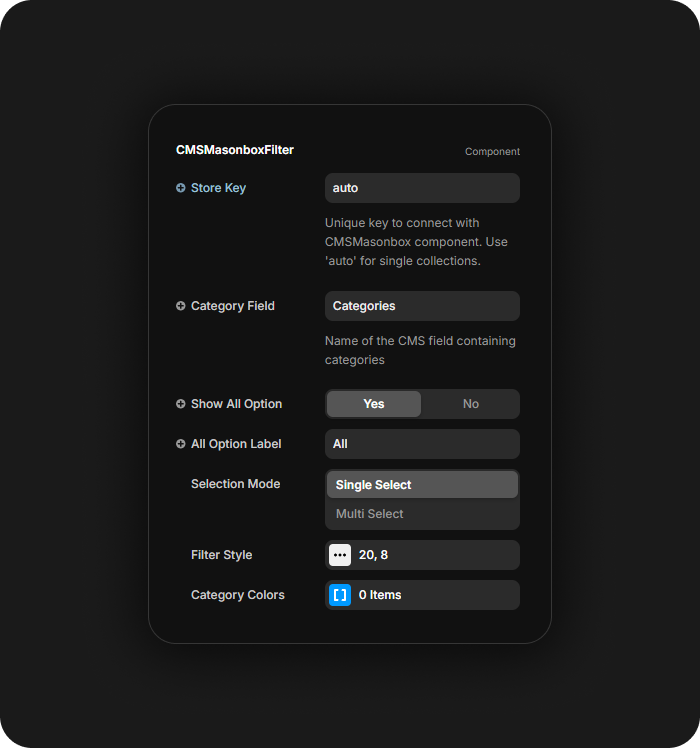700x748 pixels.
Task: Click the Store Key property label
Action: [218, 188]
